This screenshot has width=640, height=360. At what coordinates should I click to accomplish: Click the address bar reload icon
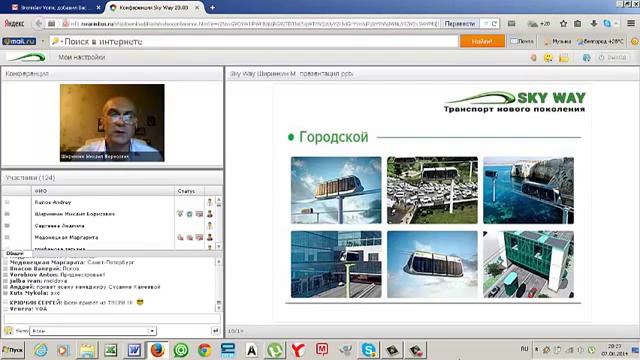(494, 24)
